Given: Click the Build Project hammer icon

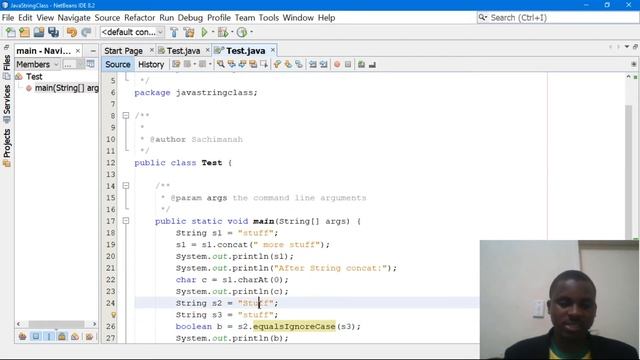Looking at the screenshot, I should click(x=174, y=32).
